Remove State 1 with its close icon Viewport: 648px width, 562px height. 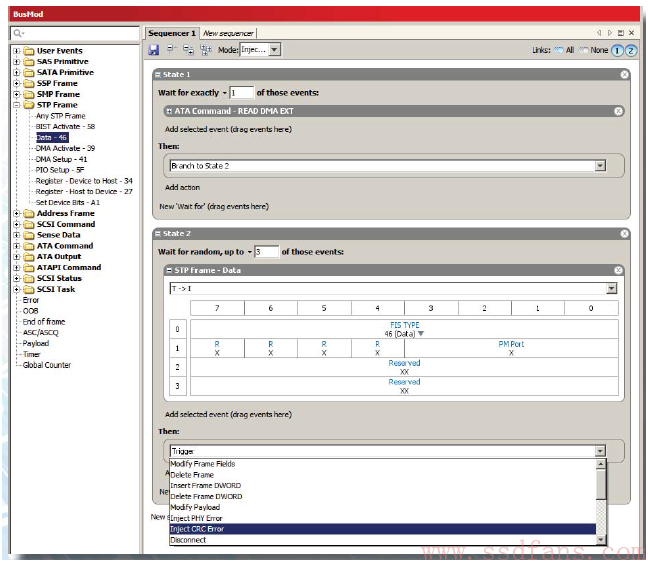click(x=624, y=74)
